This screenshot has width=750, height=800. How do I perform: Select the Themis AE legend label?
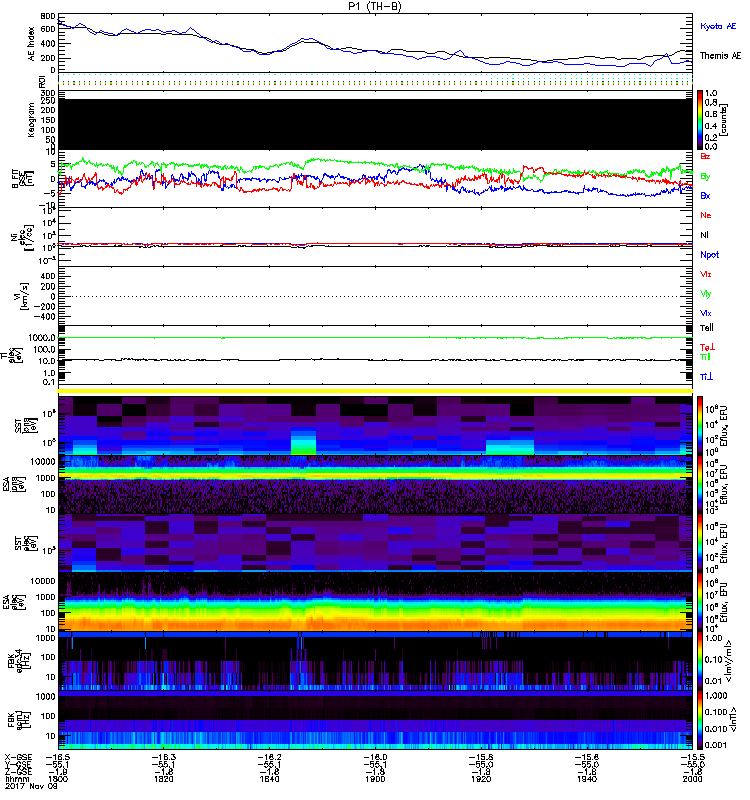tap(720, 56)
